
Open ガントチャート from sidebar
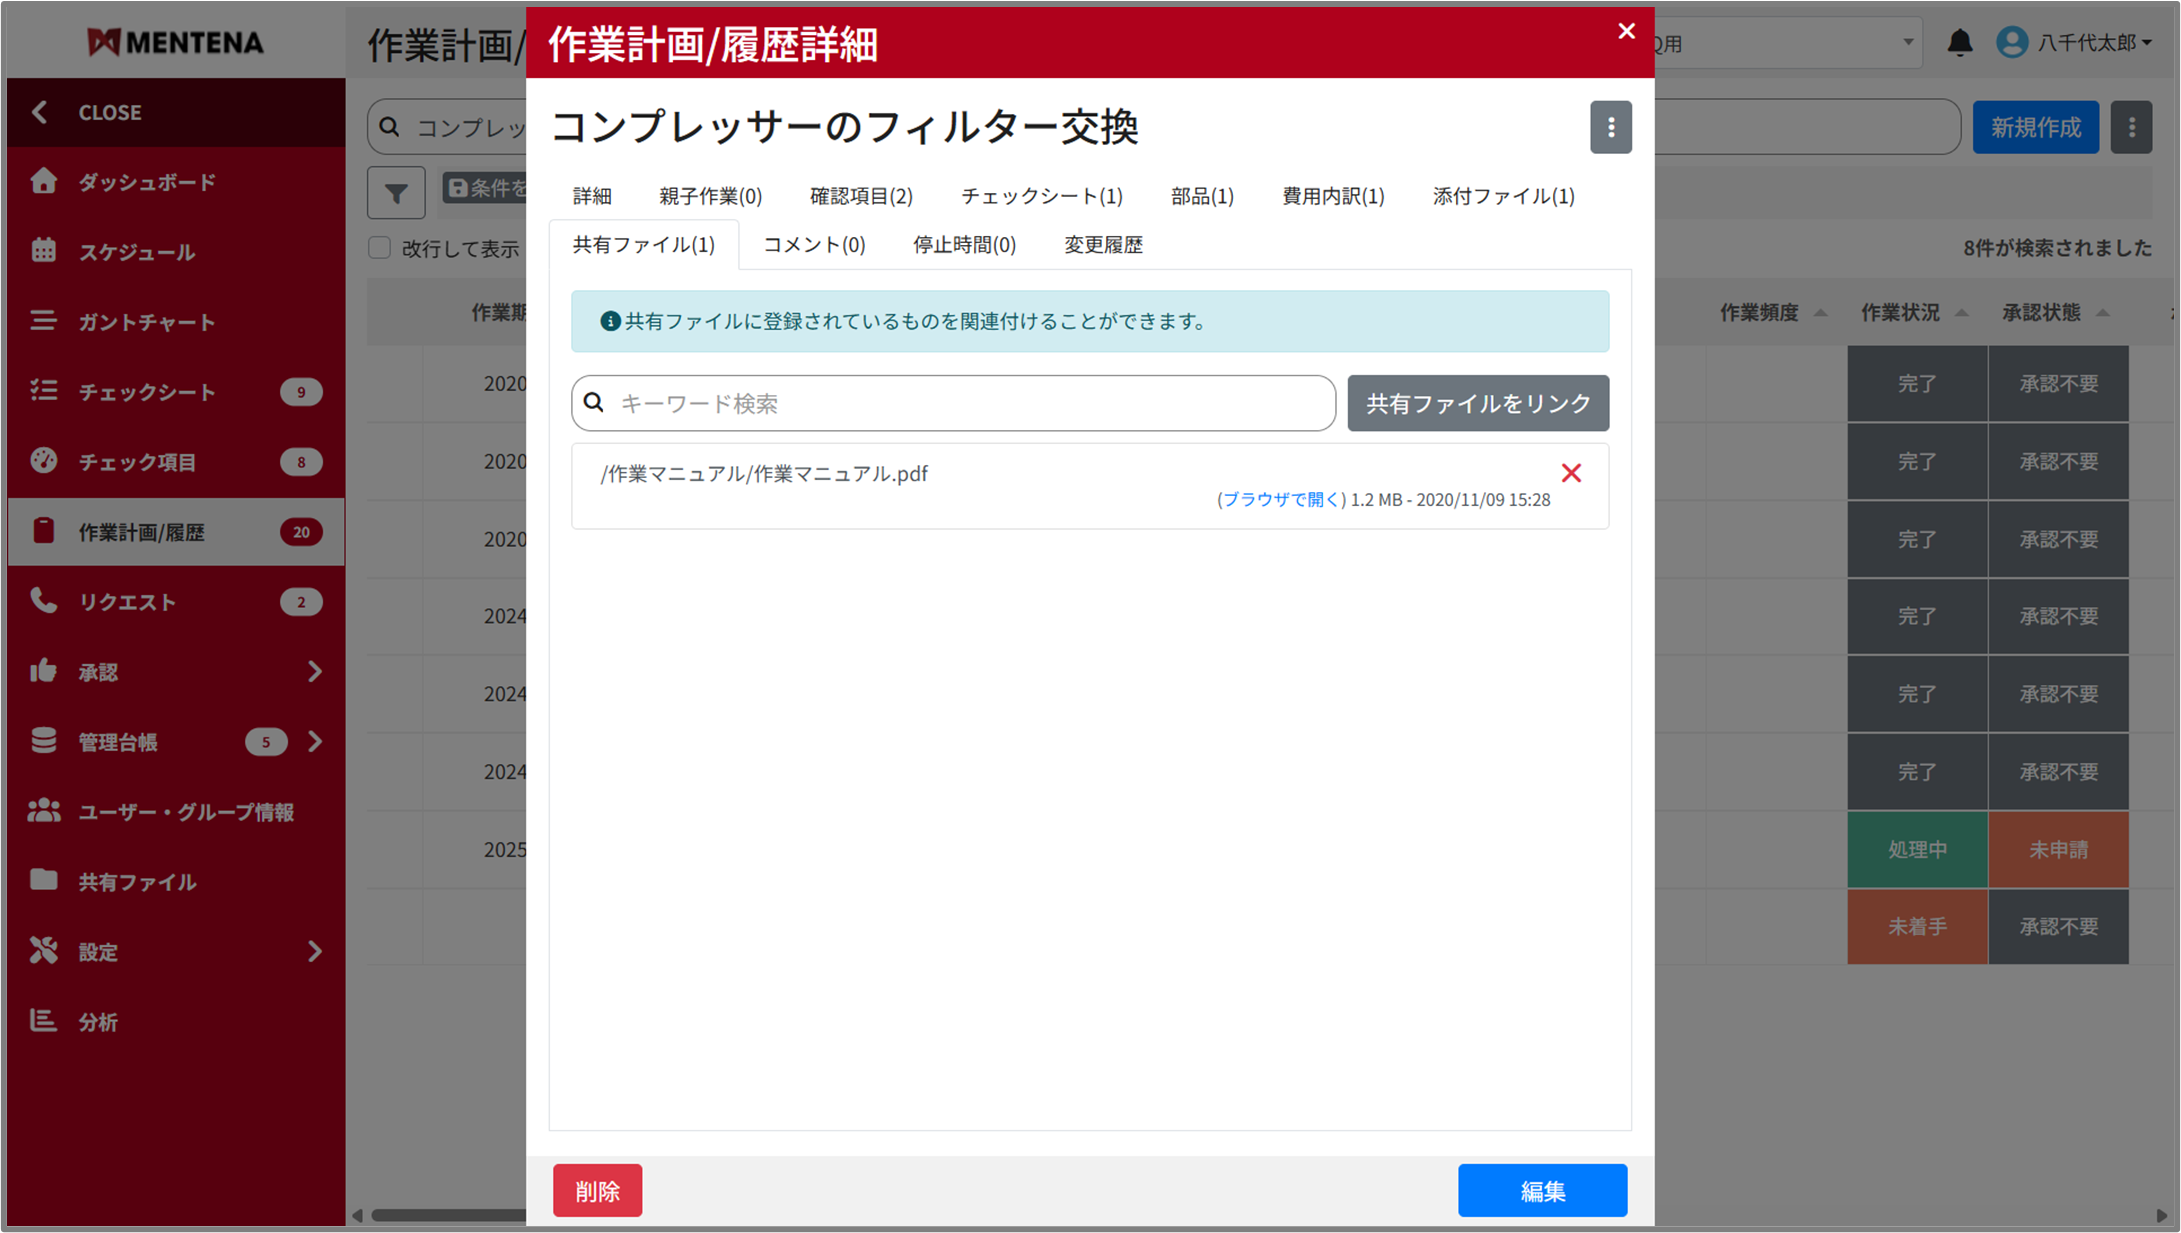coord(147,322)
